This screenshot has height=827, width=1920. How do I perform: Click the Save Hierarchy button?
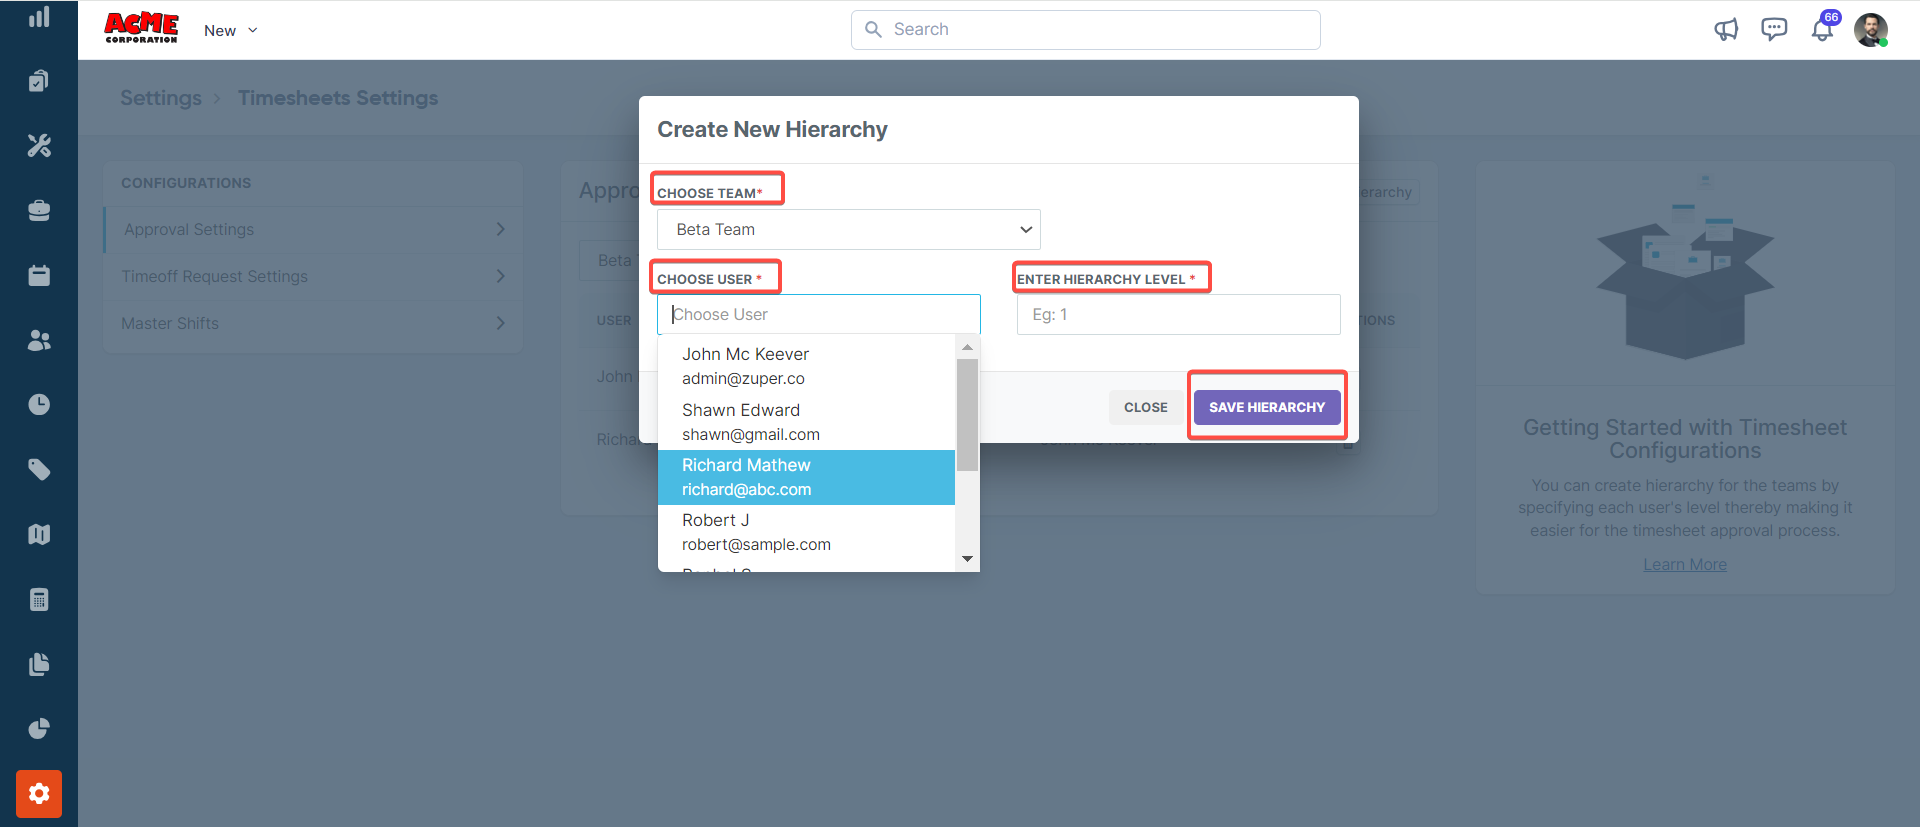[1266, 407]
